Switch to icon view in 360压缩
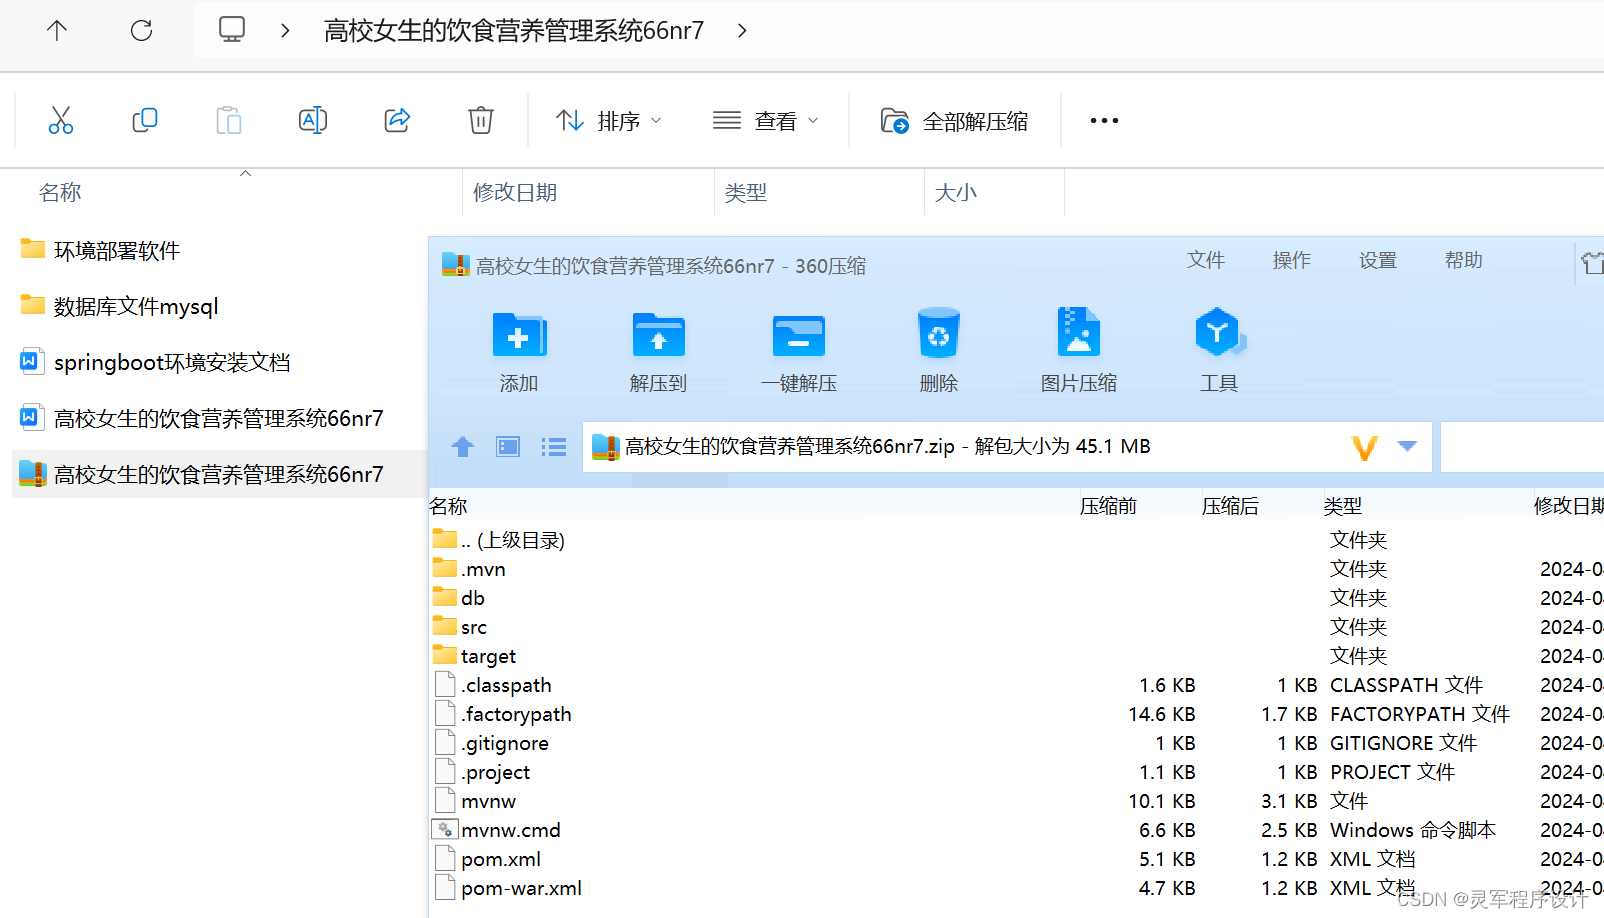 click(x=508, y=446)
